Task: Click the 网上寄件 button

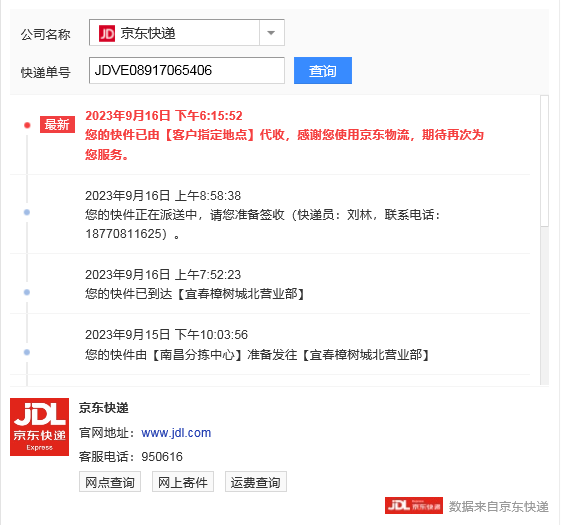Action: point(183,482)
